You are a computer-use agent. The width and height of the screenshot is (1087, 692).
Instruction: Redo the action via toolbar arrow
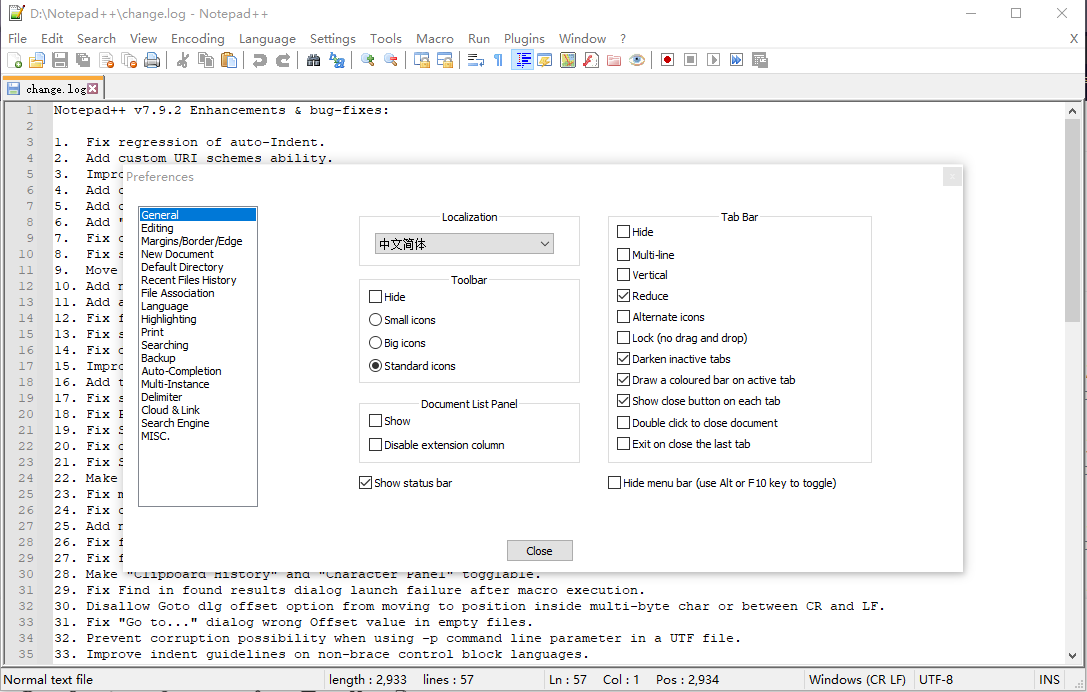pos(283,60)
